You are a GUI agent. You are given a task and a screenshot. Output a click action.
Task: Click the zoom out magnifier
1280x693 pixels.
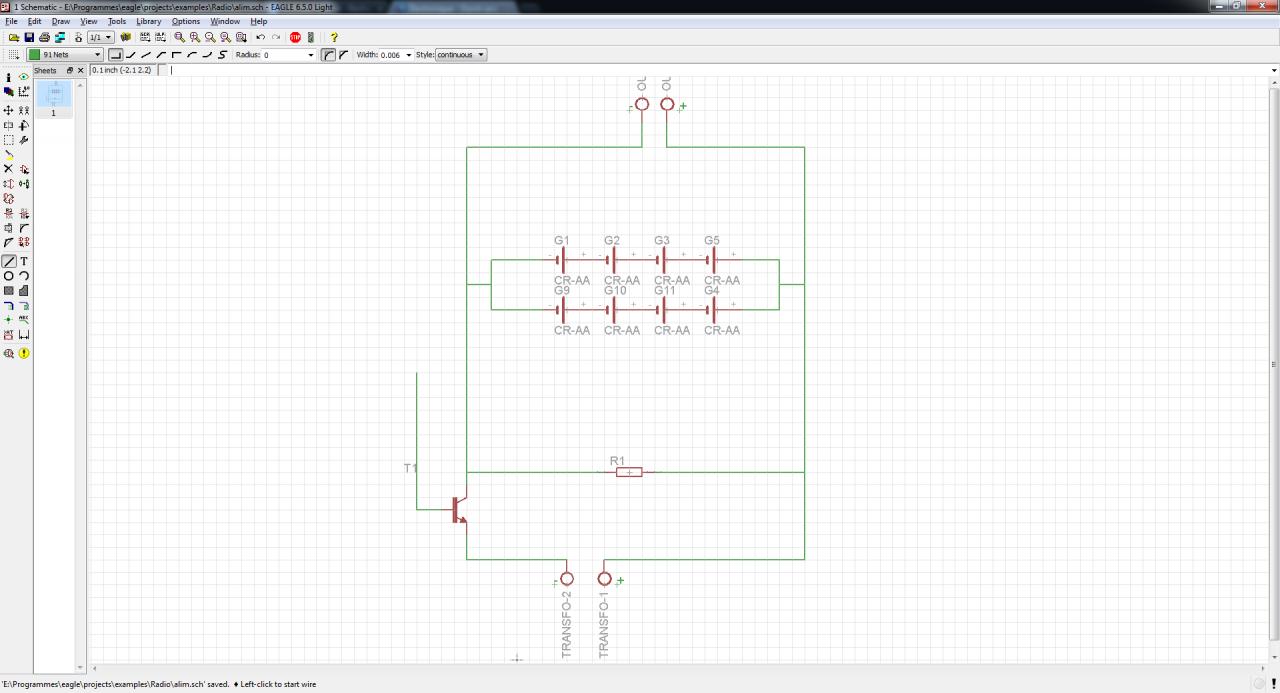[x=210, y=37]
